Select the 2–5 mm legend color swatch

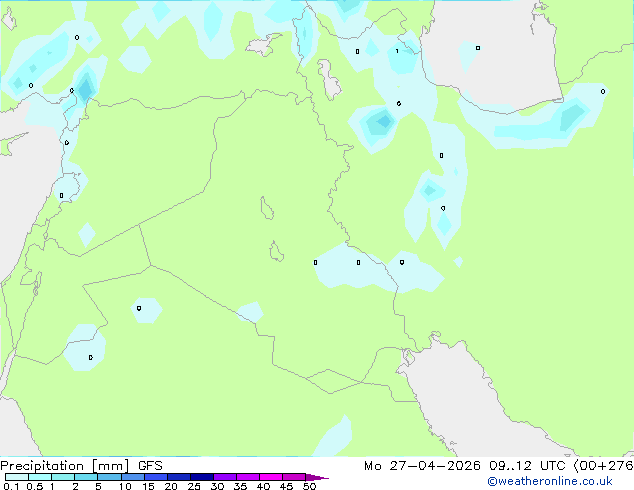86,477
